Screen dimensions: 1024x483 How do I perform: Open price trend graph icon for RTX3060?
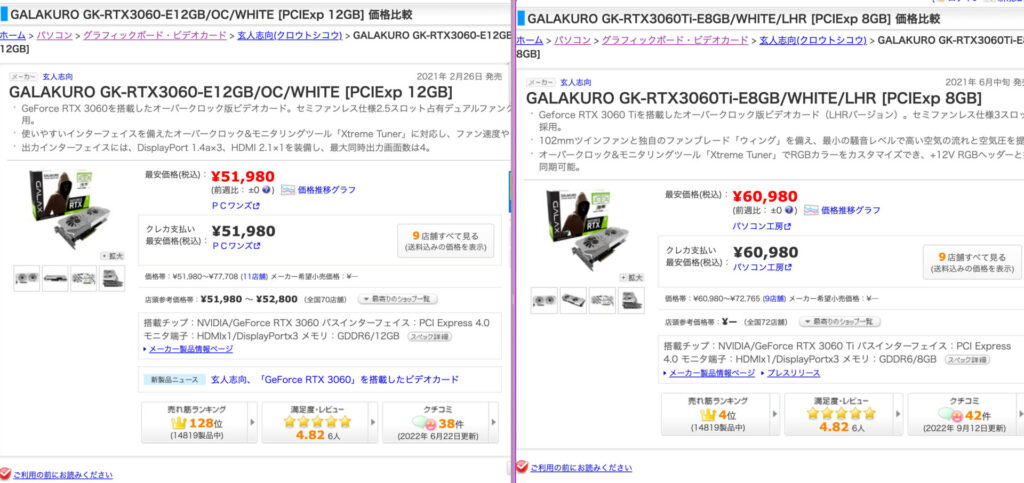click(x=288, y=190)
